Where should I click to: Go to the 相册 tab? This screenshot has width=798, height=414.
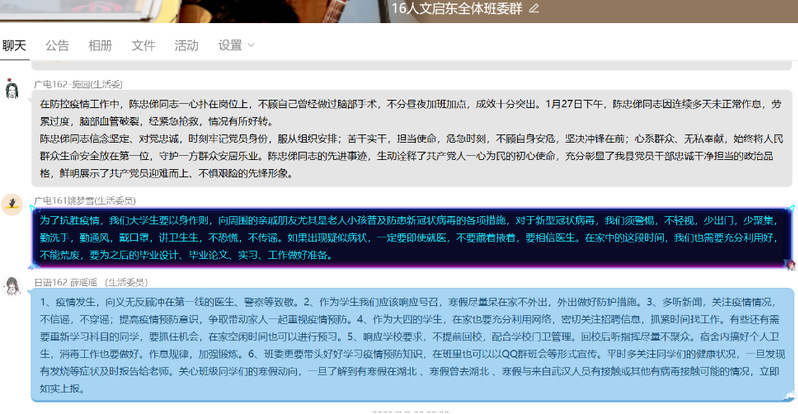tap(100, 45)
